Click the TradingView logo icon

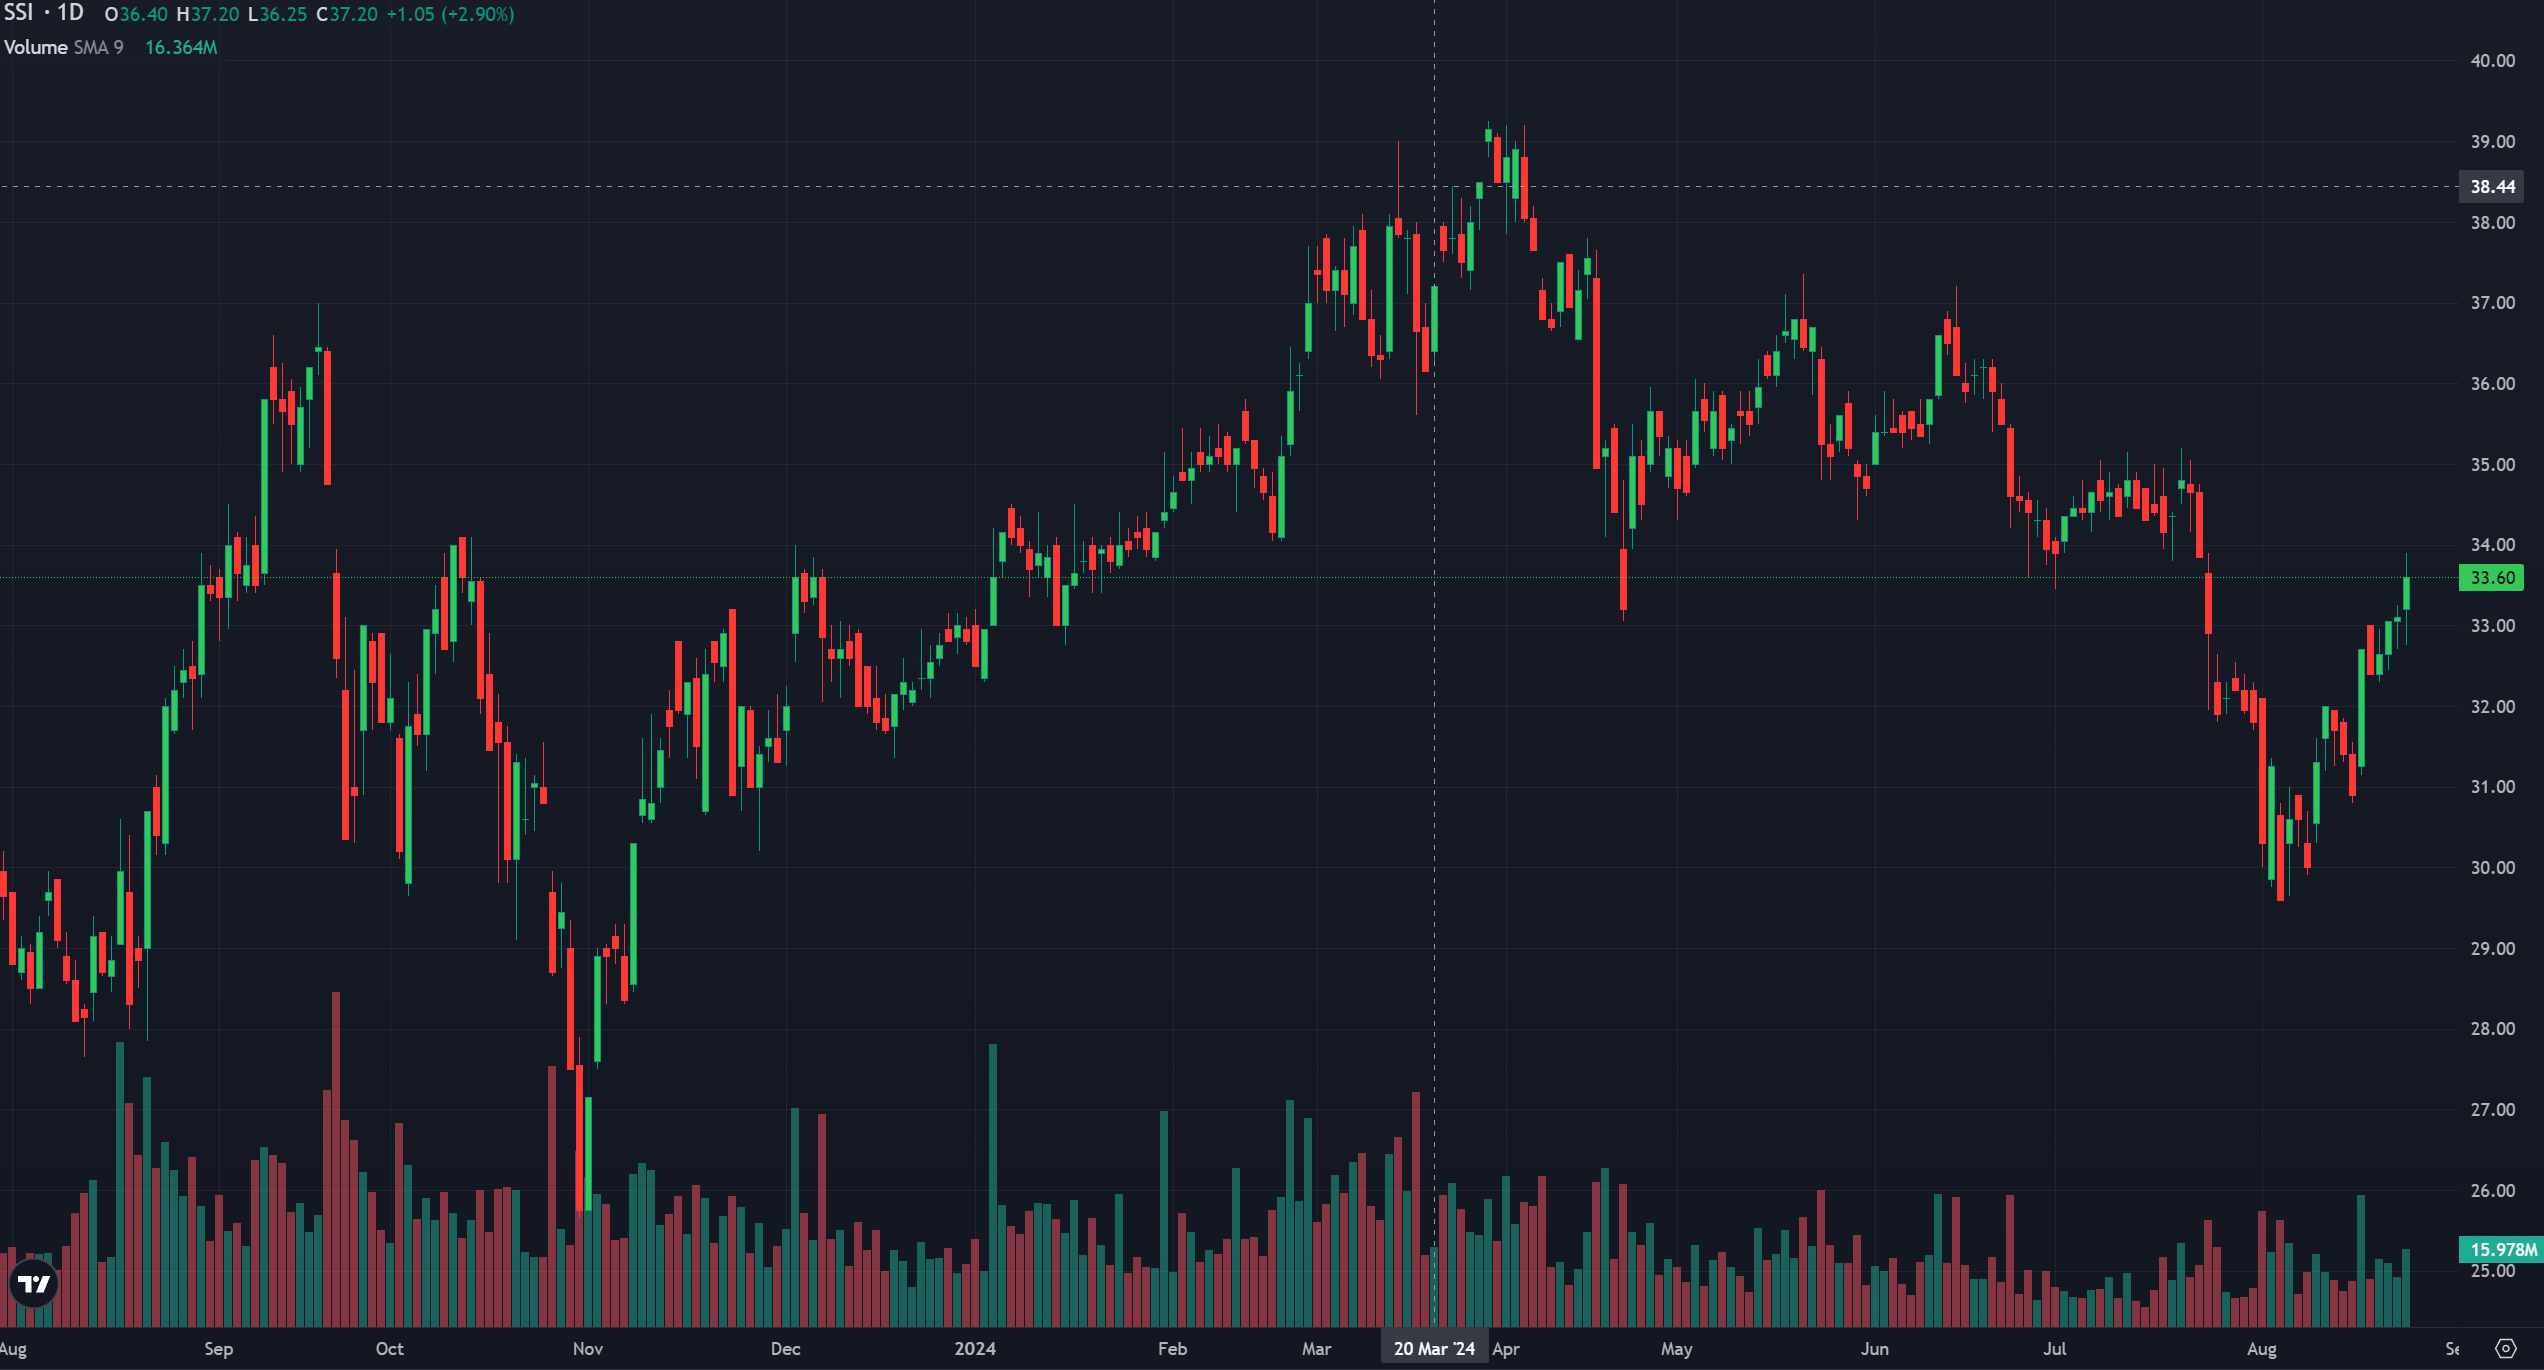tap(34, 1284)
